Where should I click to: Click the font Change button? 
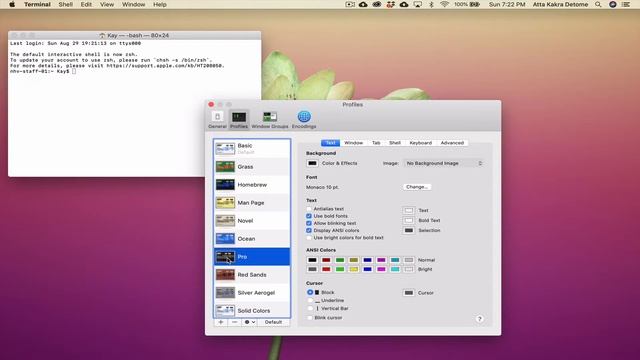(x=417, y=187)
